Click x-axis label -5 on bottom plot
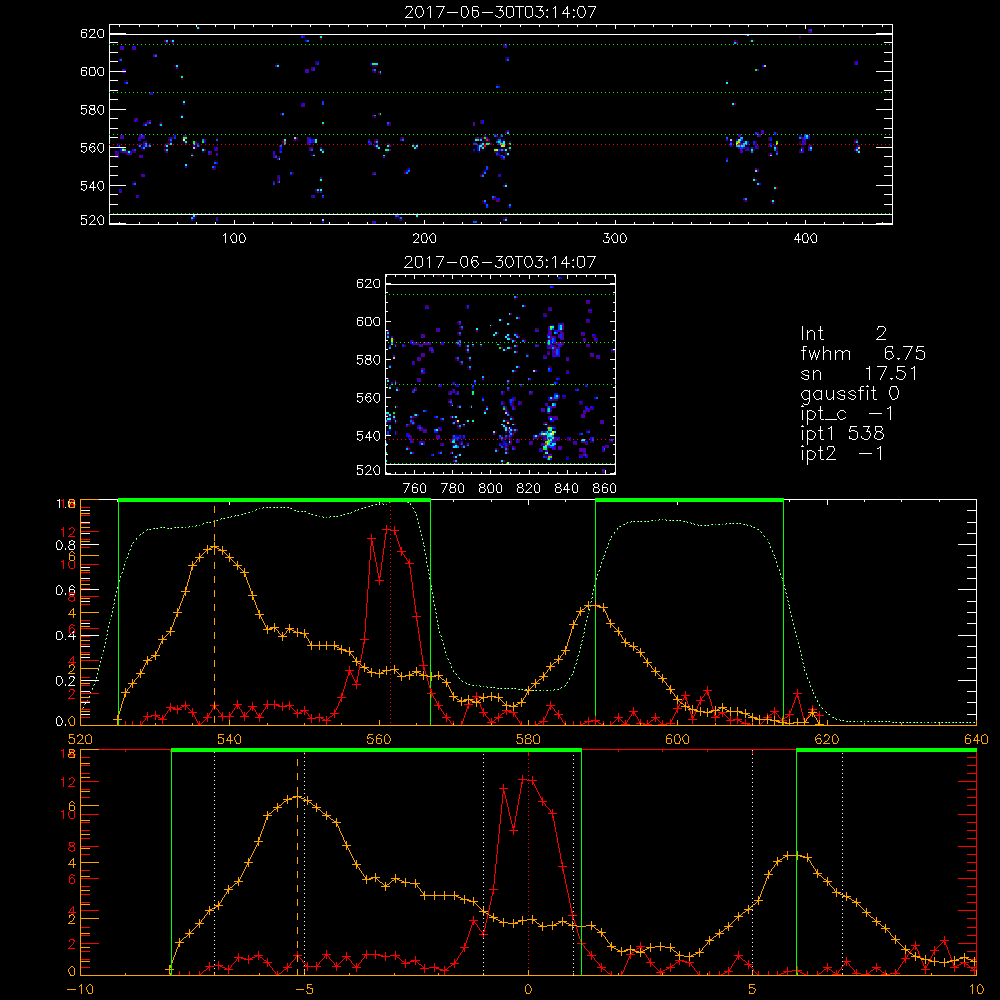This screenshot has height=1000, width=1000. 304,990
